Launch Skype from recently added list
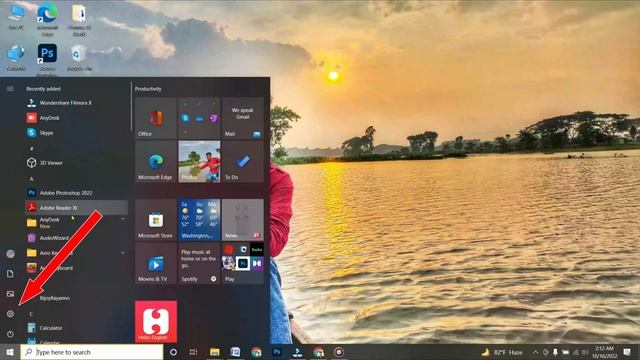This screenshot has height=360, width=640. (x=76, y=133)
